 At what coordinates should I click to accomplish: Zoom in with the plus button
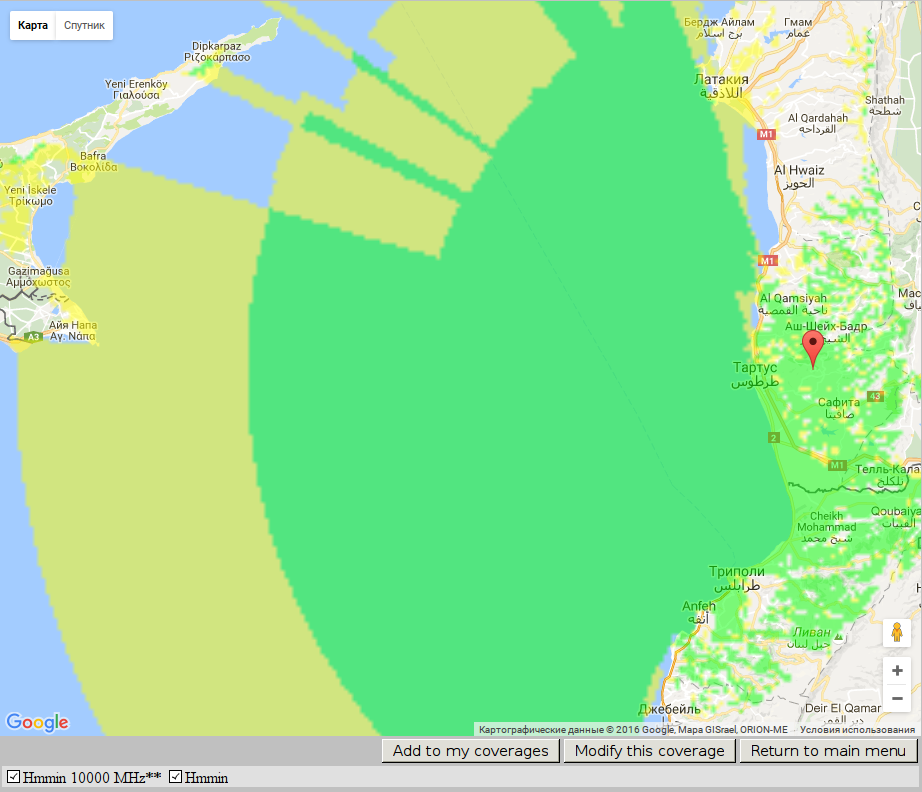pos(896,671)
